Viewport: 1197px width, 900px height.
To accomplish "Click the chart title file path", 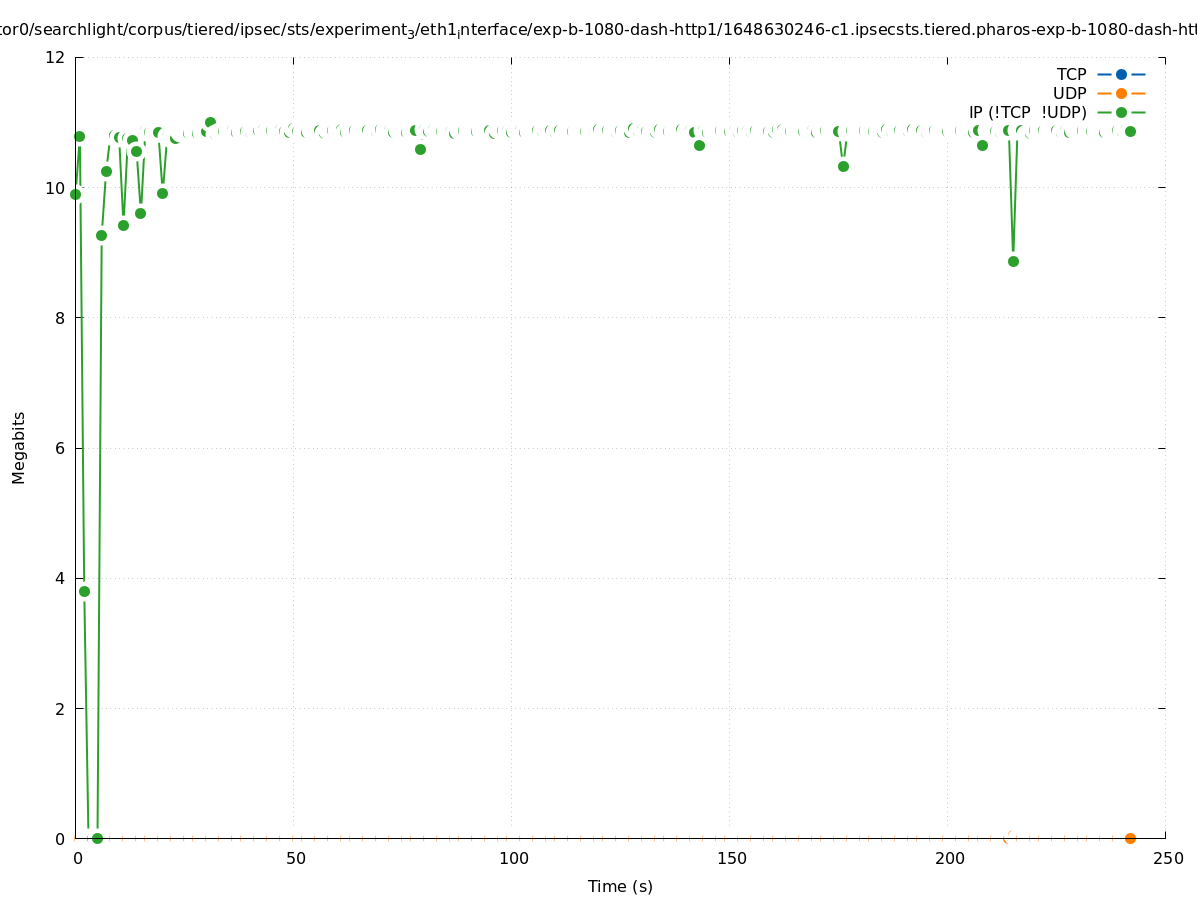I will 598,30.
